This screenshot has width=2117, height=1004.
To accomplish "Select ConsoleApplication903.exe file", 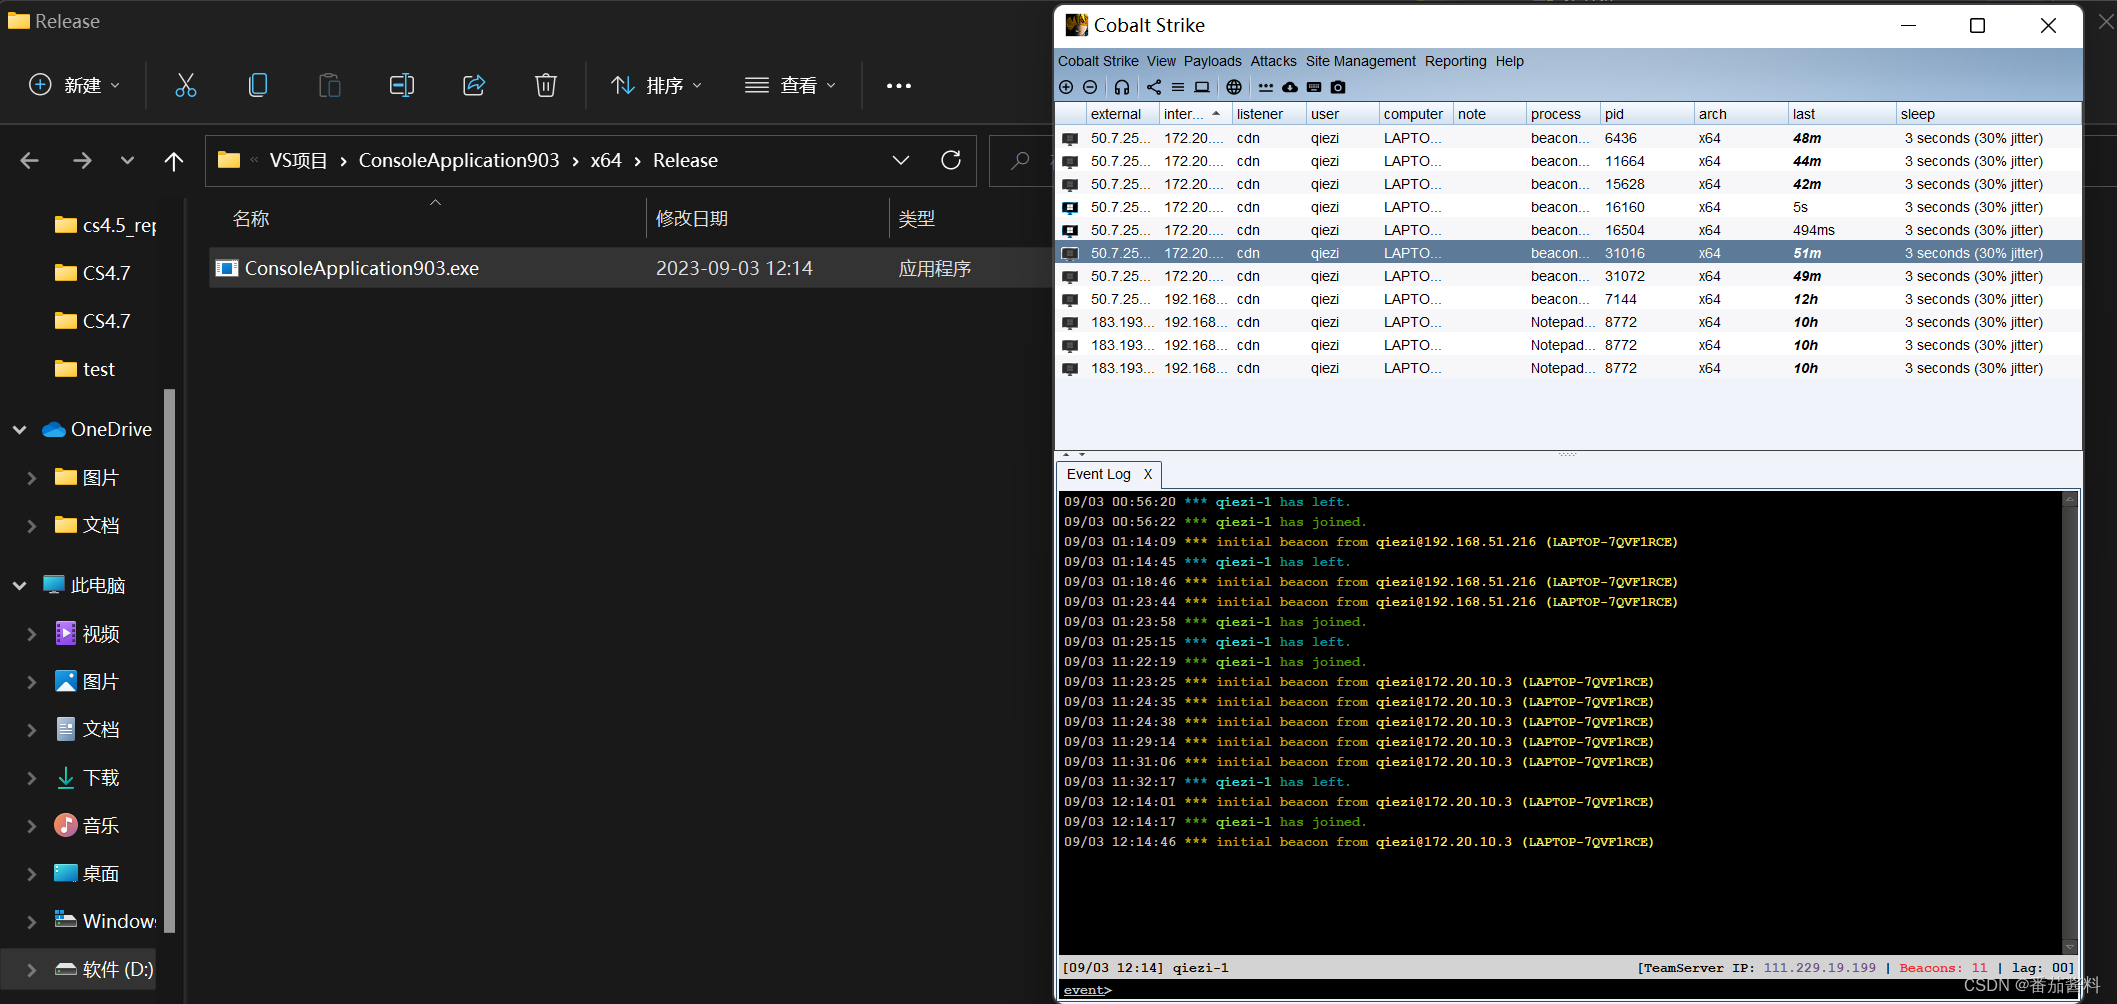I will pos(630,268).
